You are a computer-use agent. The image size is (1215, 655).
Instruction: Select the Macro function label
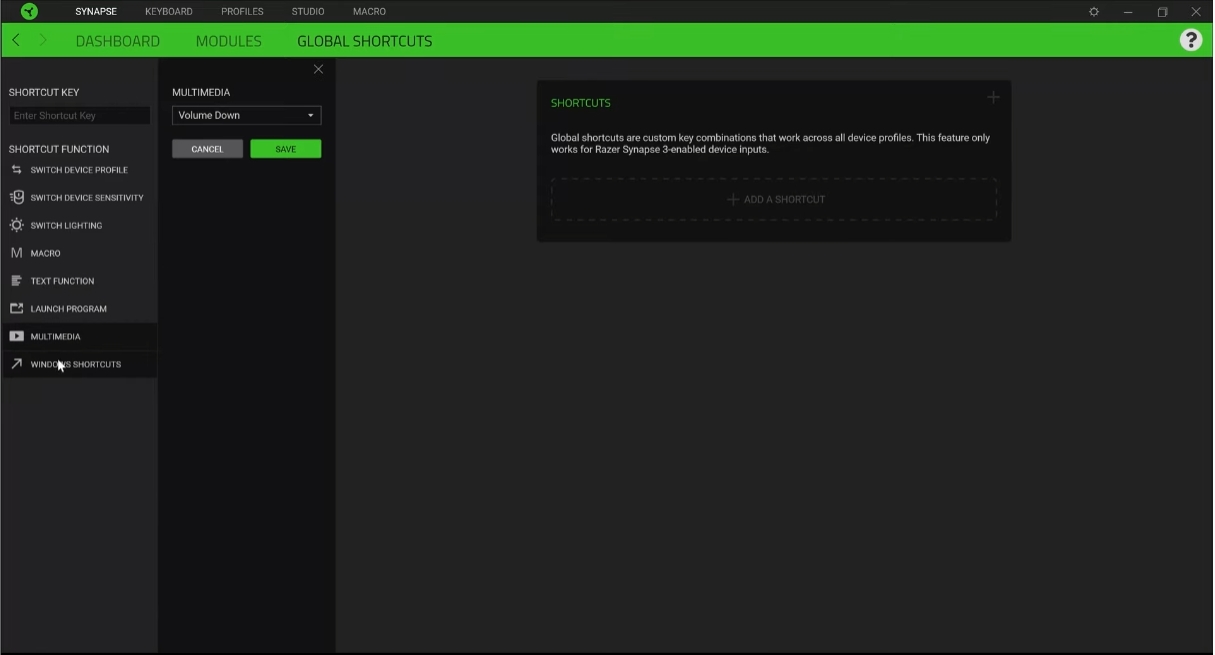coord(46,254)
